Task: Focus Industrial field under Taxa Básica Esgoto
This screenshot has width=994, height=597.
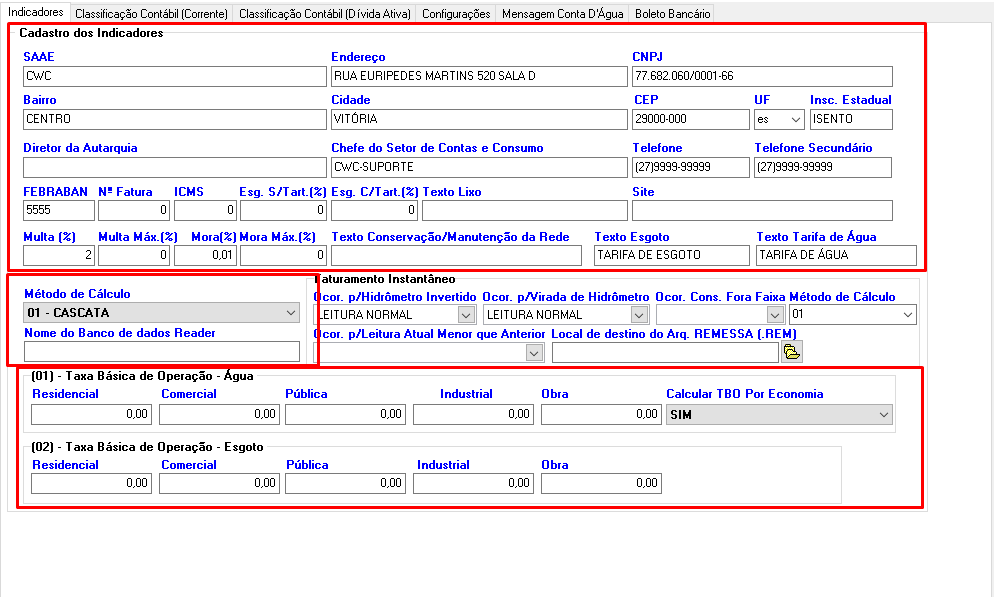Action: click(473, 484)
